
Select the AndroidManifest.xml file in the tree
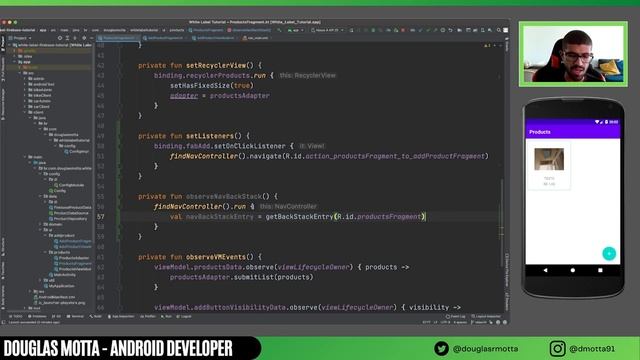coord(55,297)
